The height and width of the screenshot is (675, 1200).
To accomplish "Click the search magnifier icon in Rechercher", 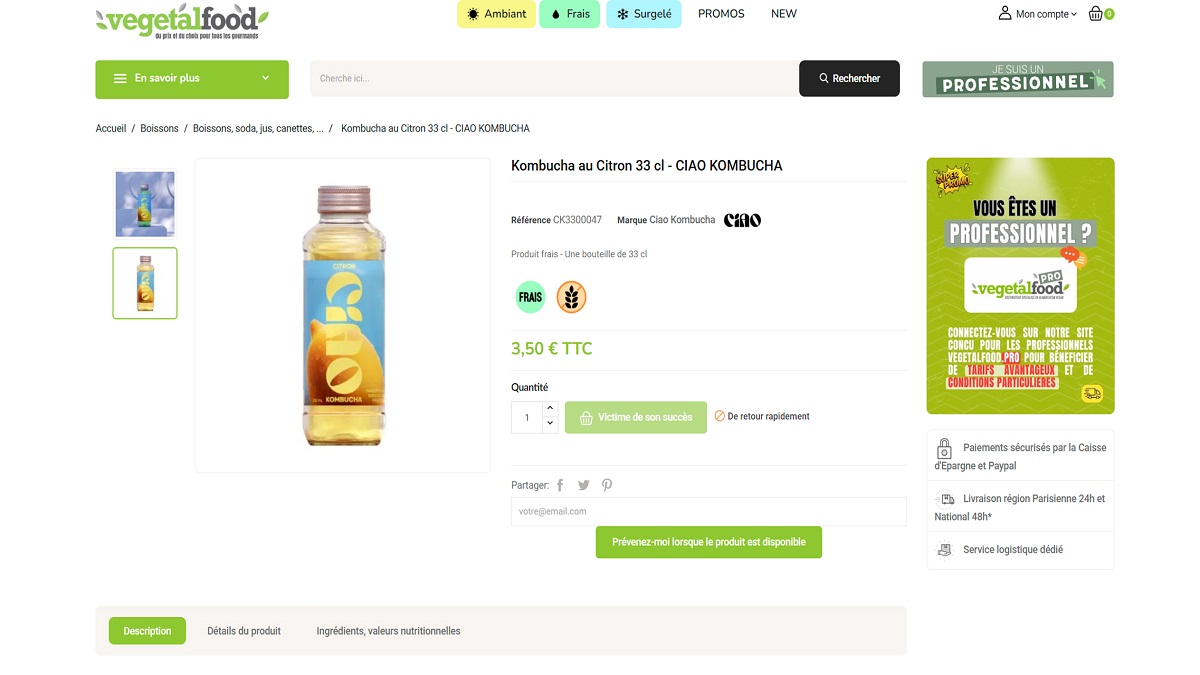I will click(x=824, y=78).
